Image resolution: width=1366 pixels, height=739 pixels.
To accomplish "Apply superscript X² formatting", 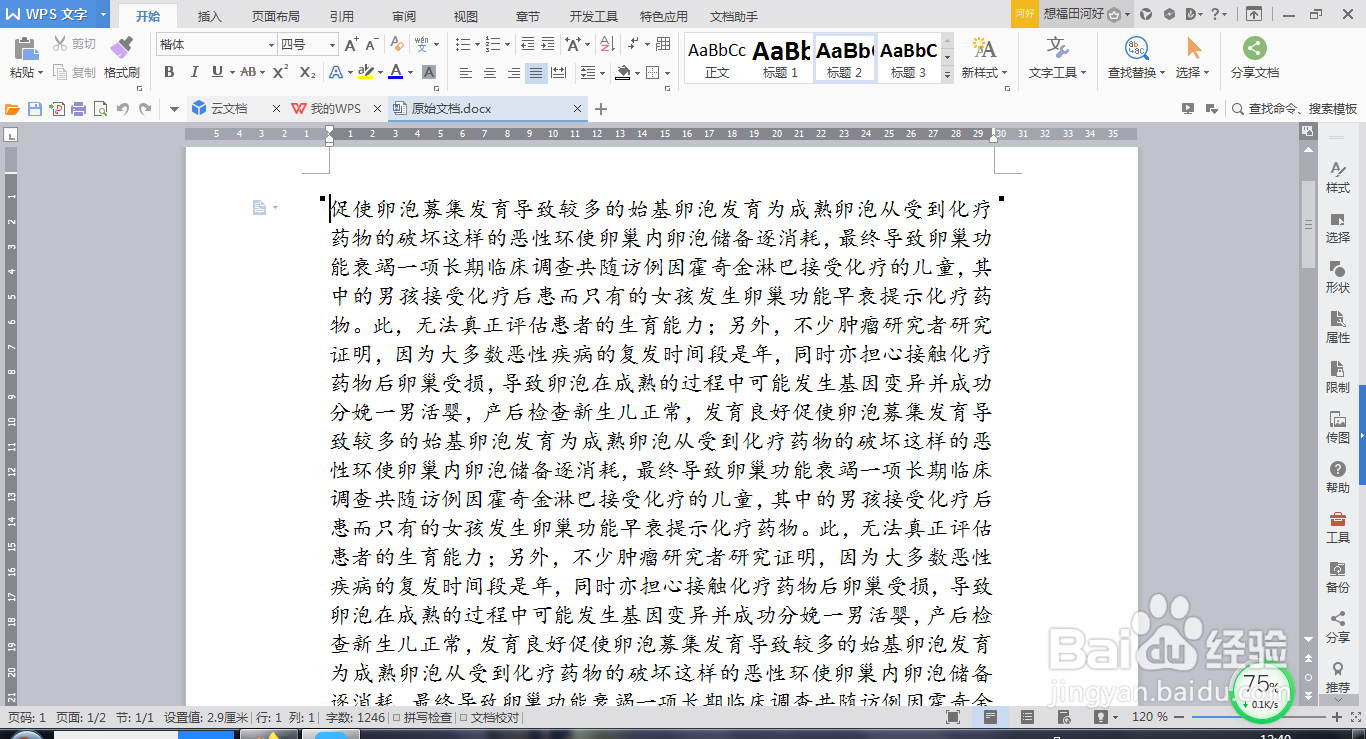I will (x=281, y=72).
